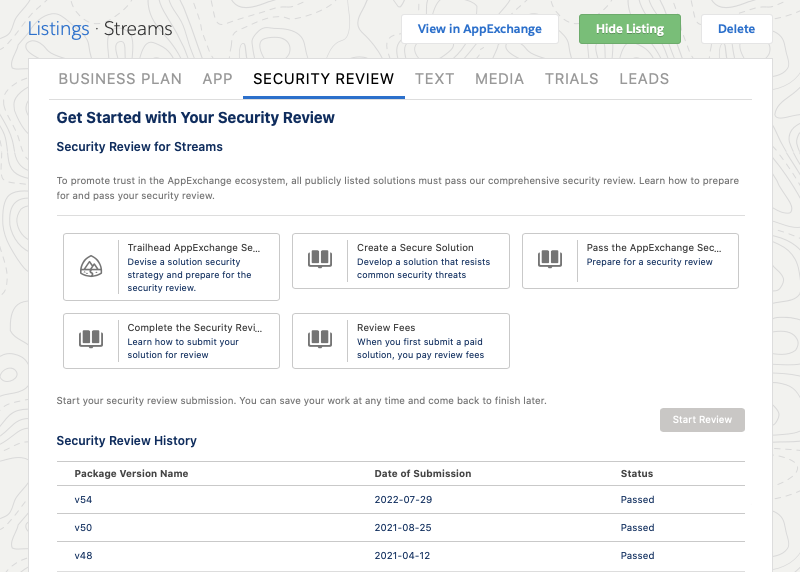Open the Business Plan tab
Image resolution: width=800 pixels, height=572 pixels.
point(120,79)
